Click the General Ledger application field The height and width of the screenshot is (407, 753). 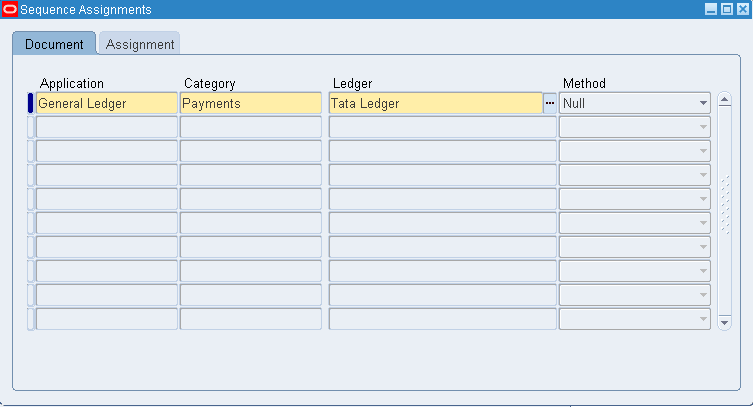point(106,103)
